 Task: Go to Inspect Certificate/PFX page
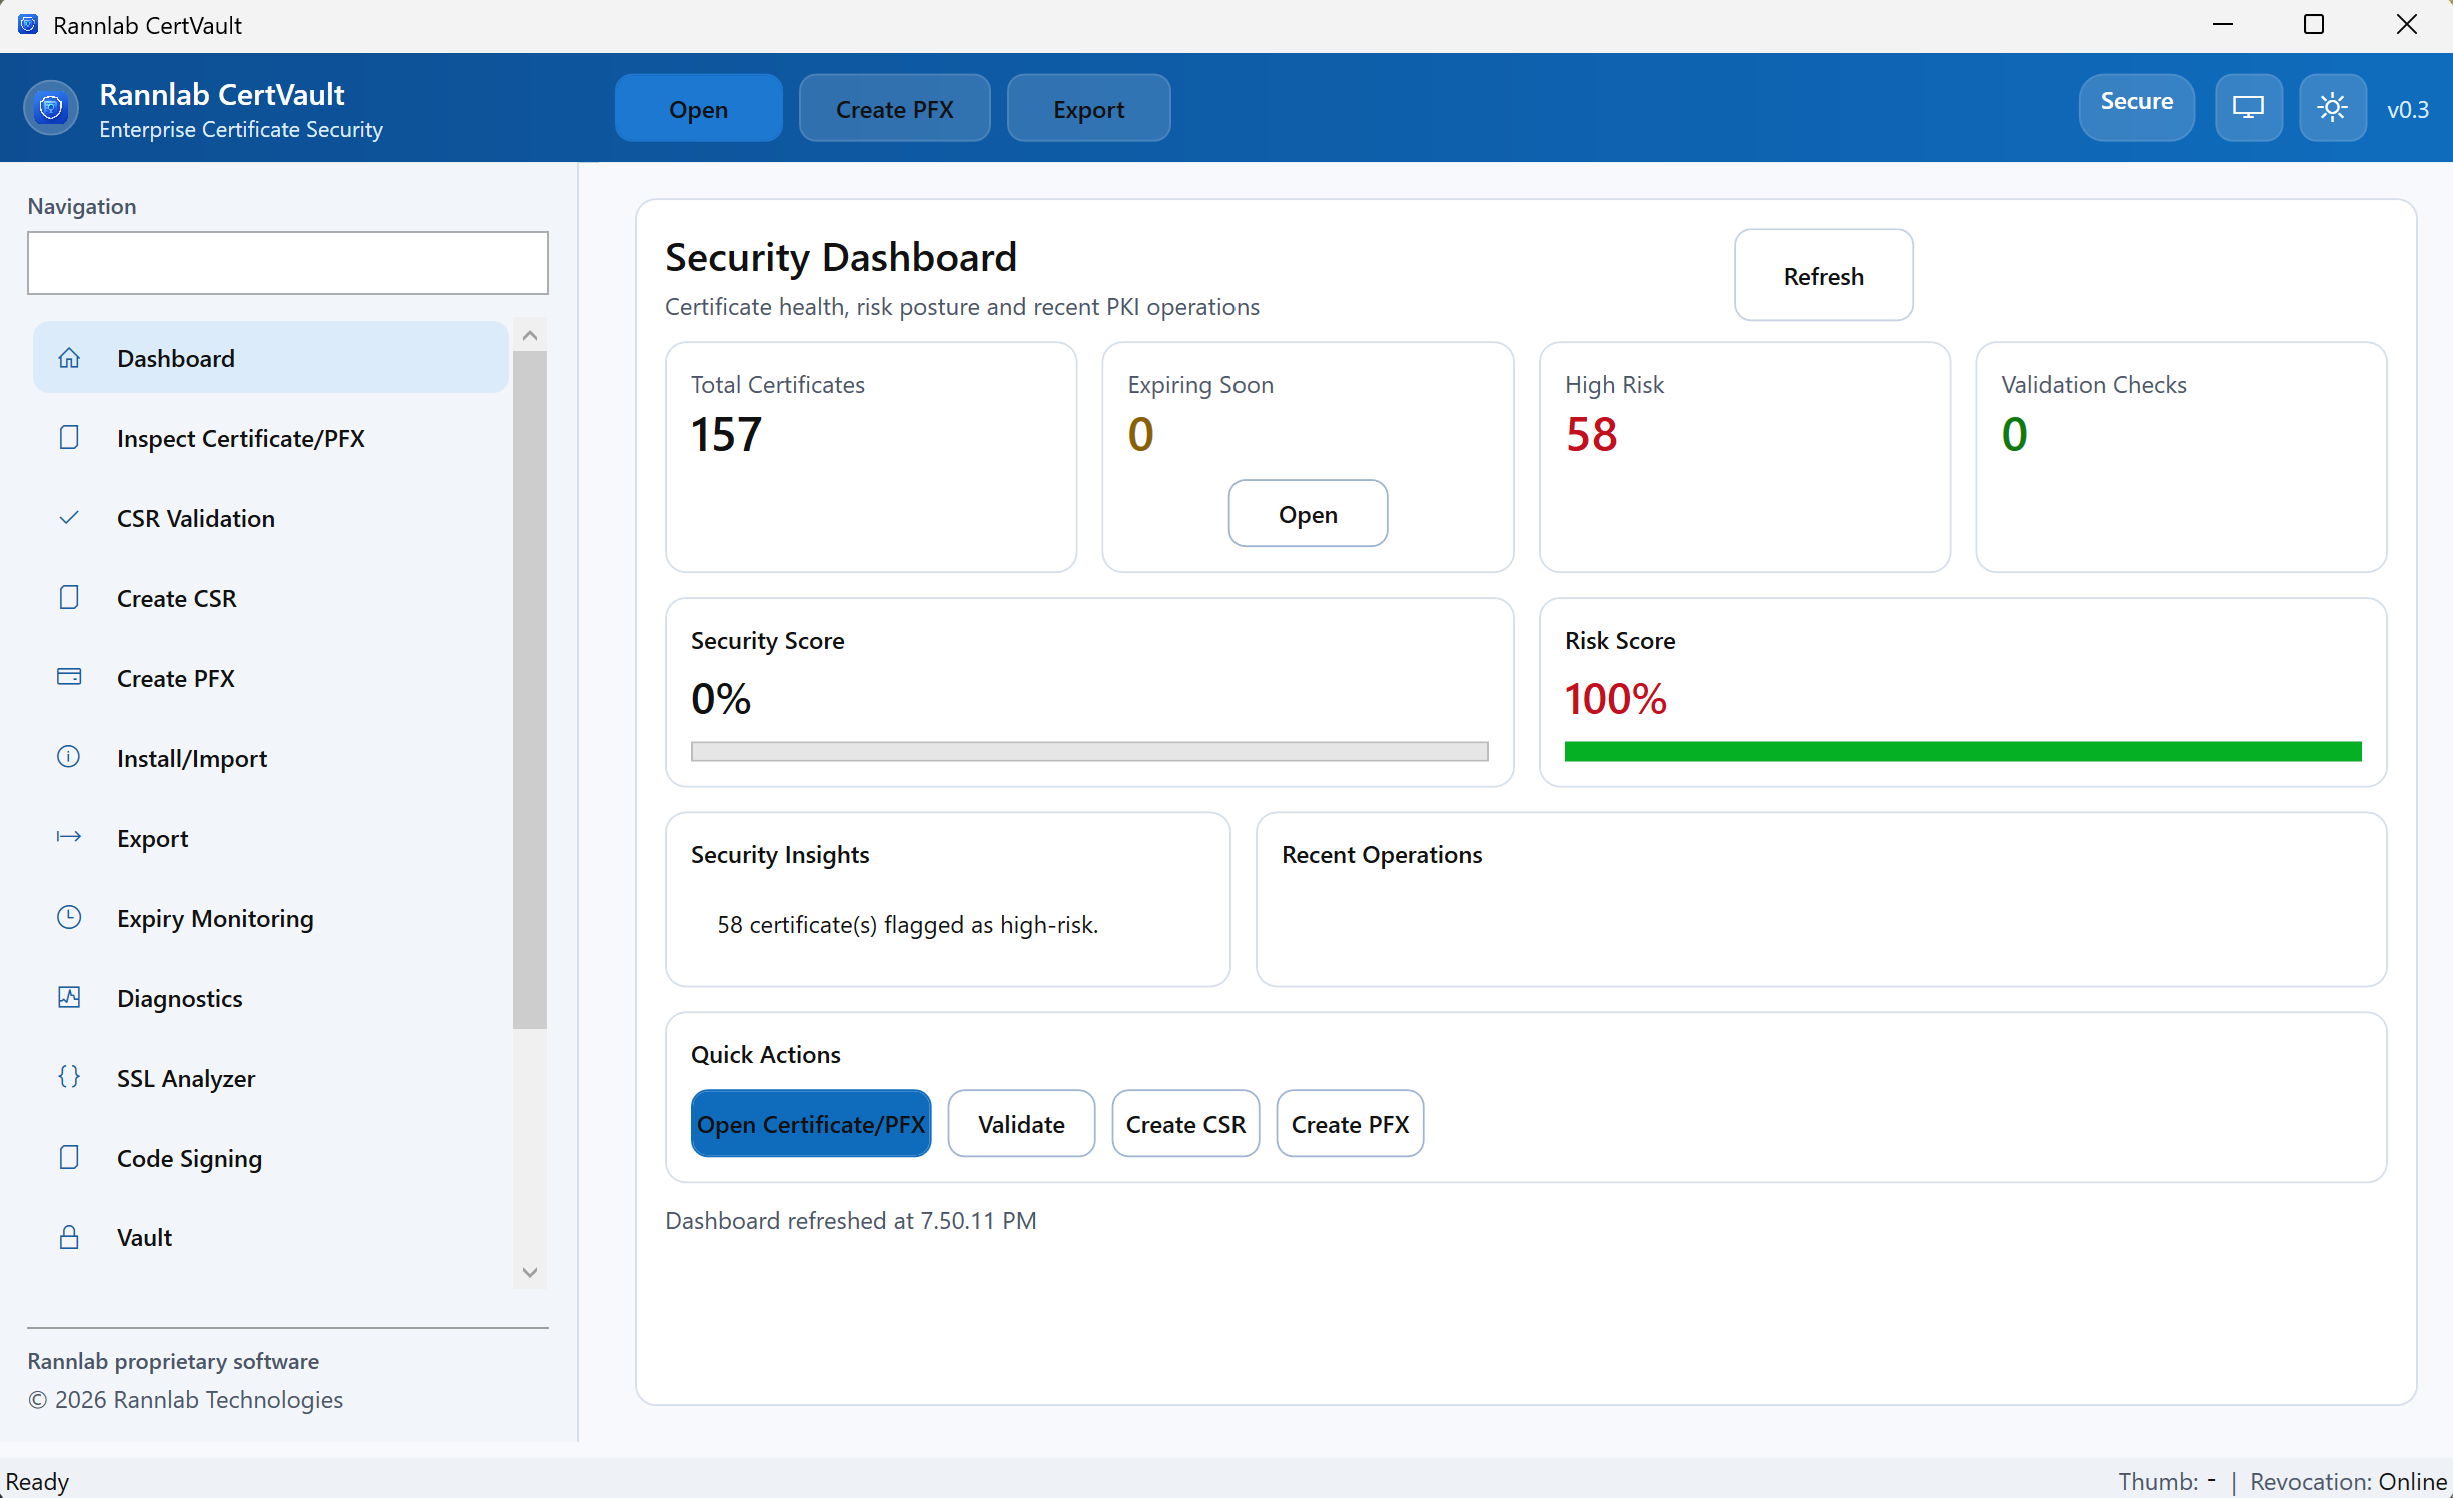point(270,438)
